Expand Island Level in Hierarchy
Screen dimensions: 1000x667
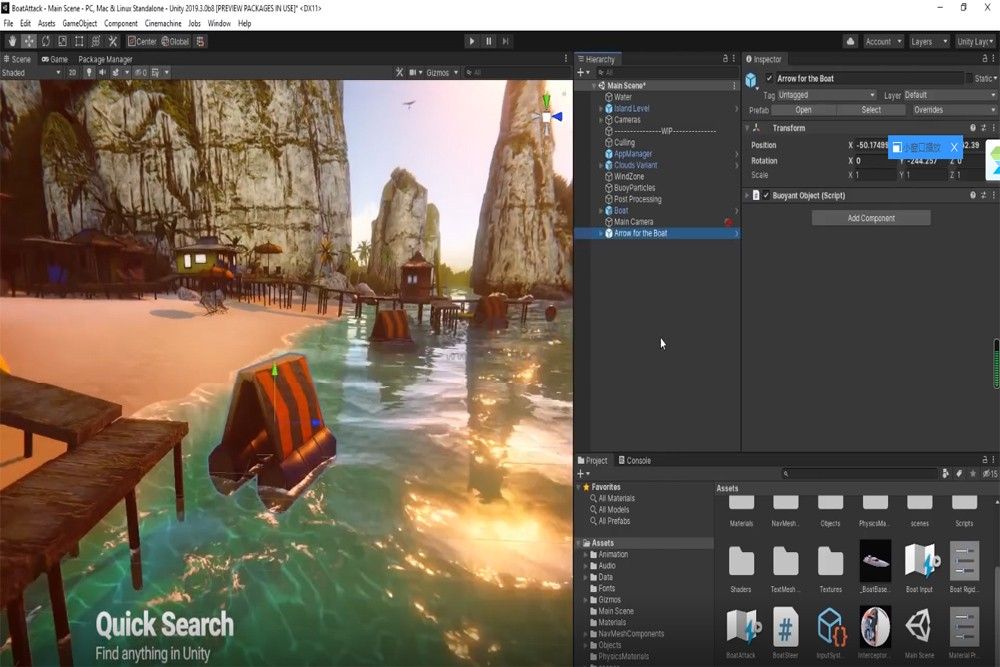(x=601, y=108)
